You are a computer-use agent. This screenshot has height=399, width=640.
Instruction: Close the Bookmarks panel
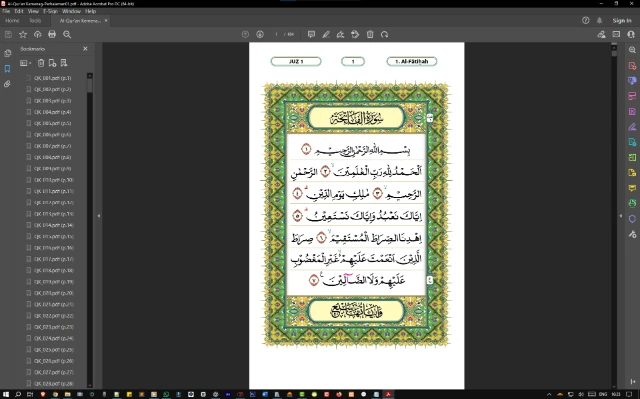click(85, 49)
